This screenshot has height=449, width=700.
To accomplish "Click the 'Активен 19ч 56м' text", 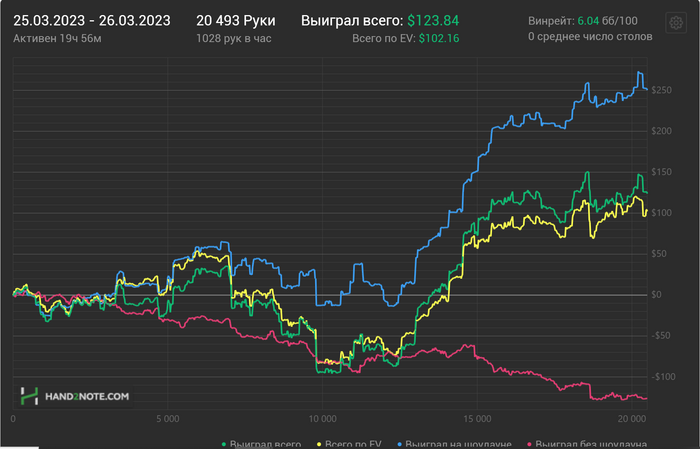I will coord(57,38).
